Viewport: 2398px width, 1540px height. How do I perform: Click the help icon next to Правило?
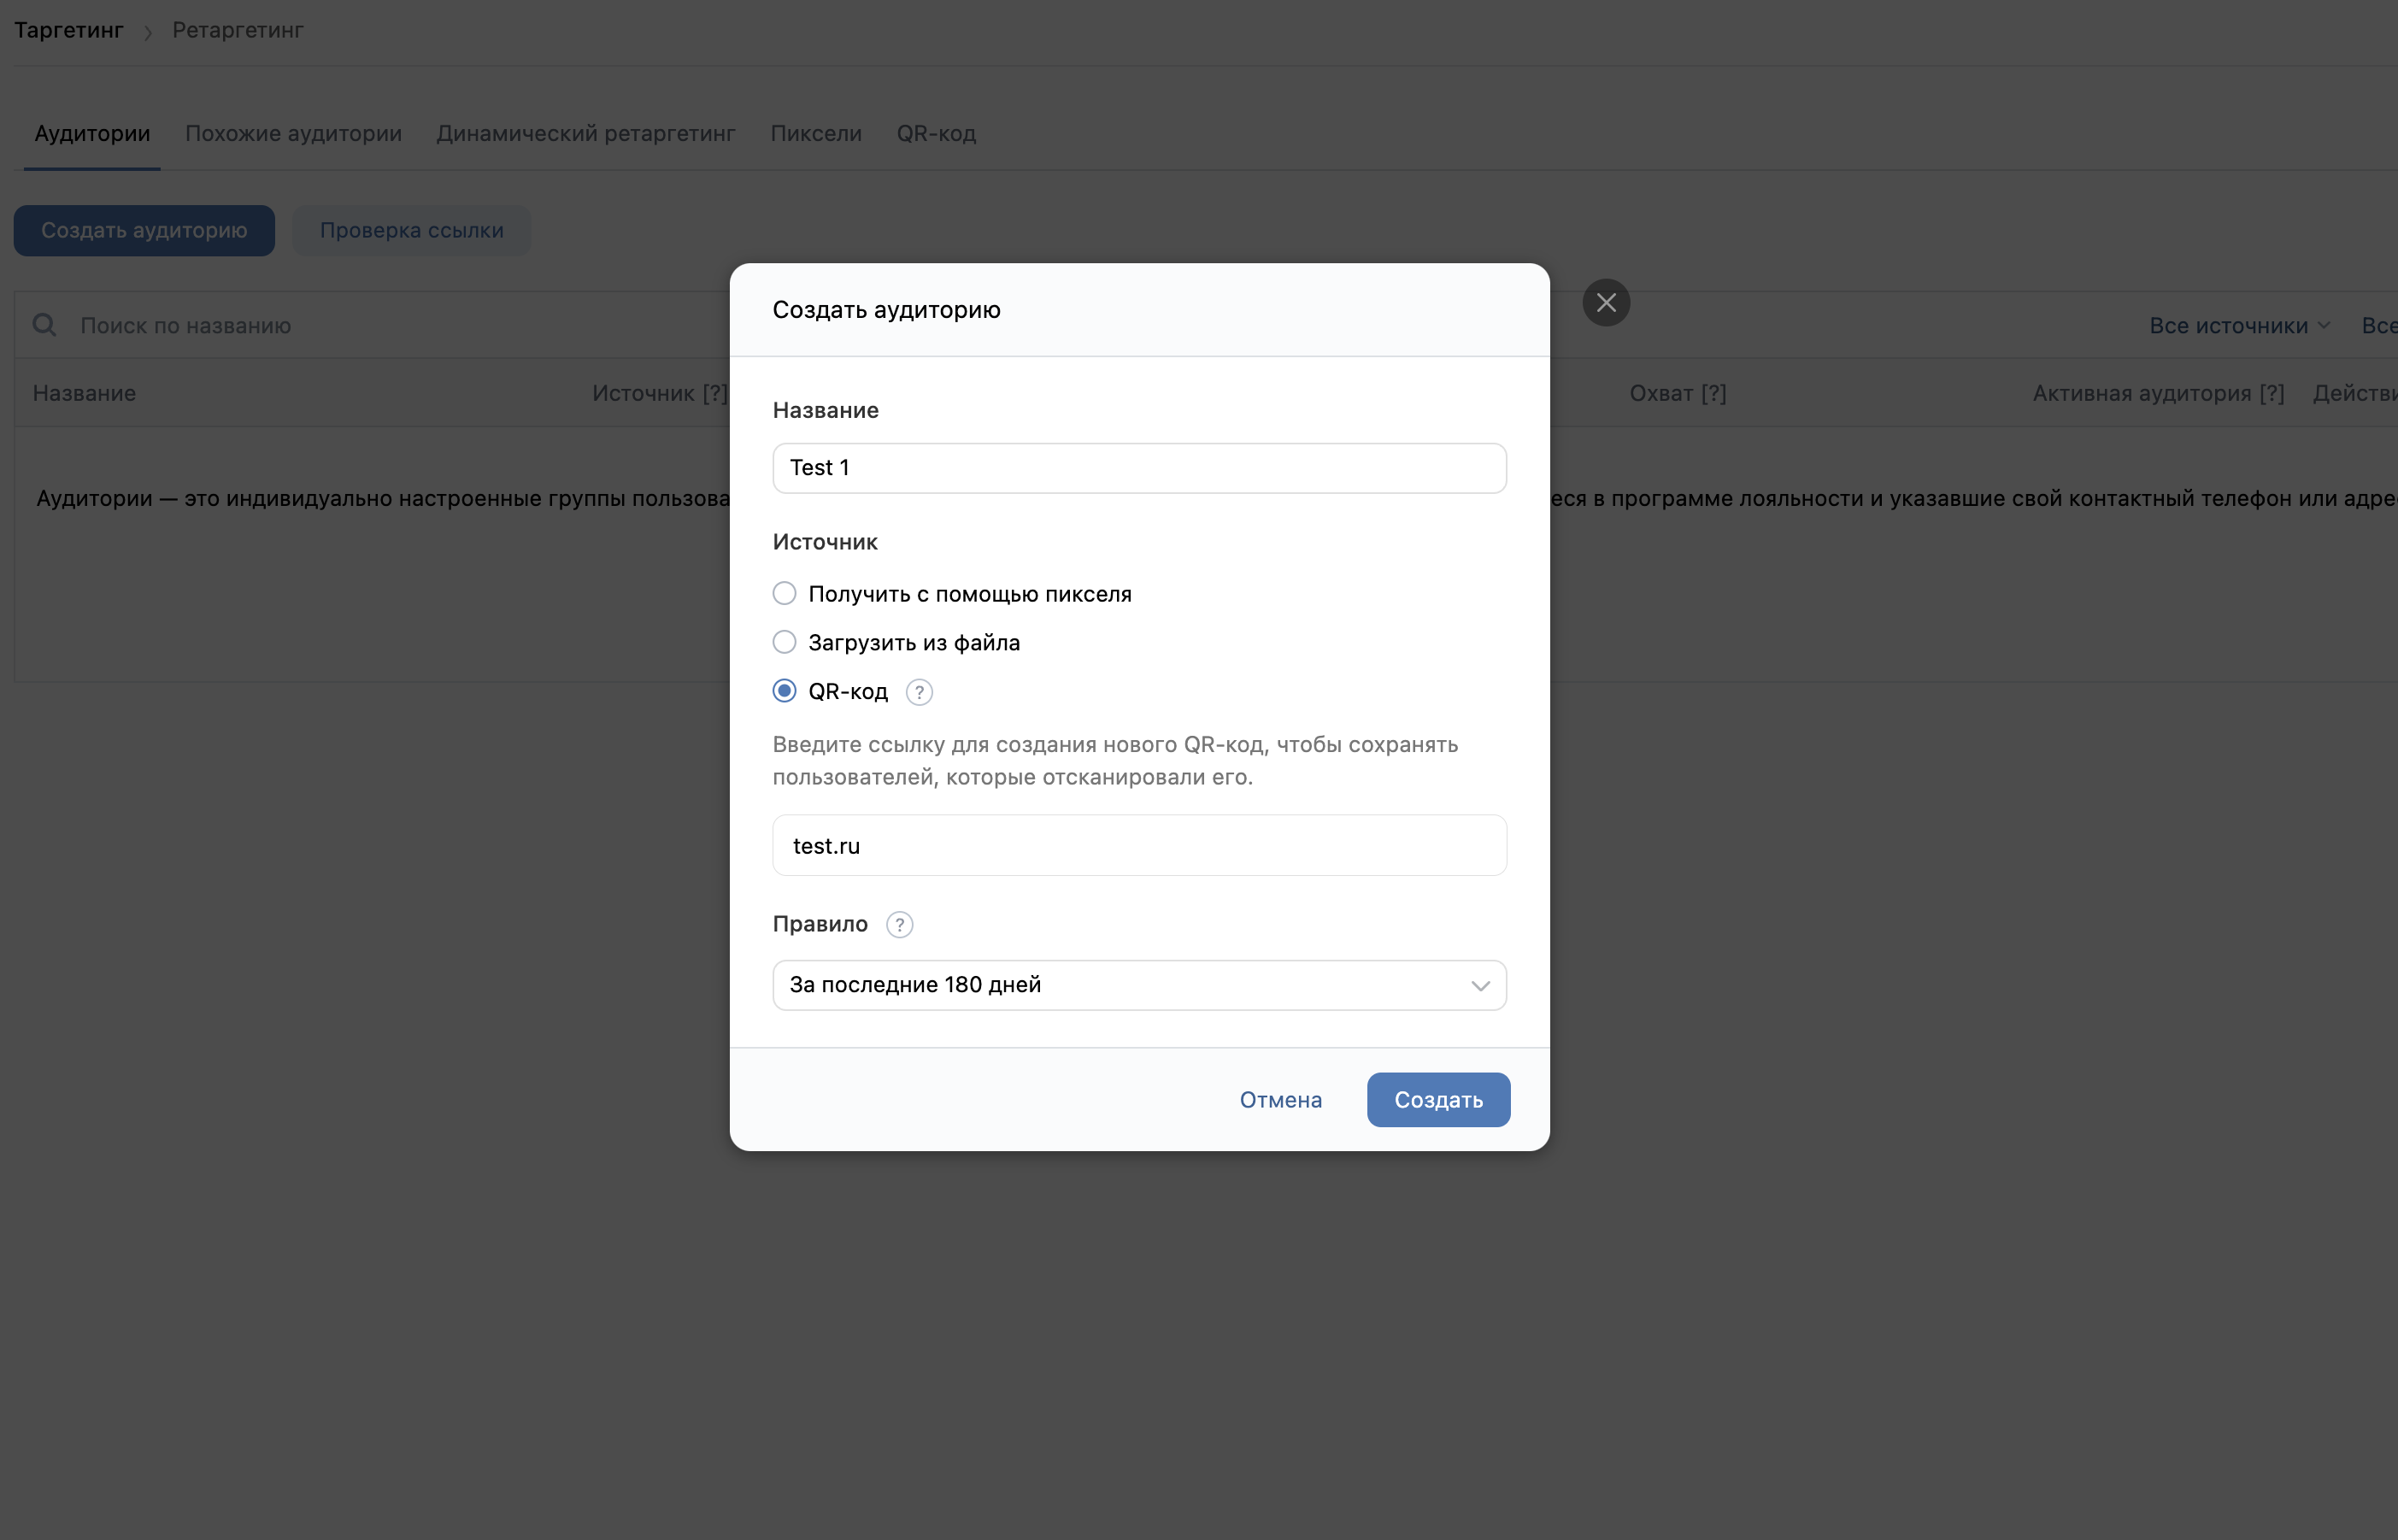click(899, 924)
